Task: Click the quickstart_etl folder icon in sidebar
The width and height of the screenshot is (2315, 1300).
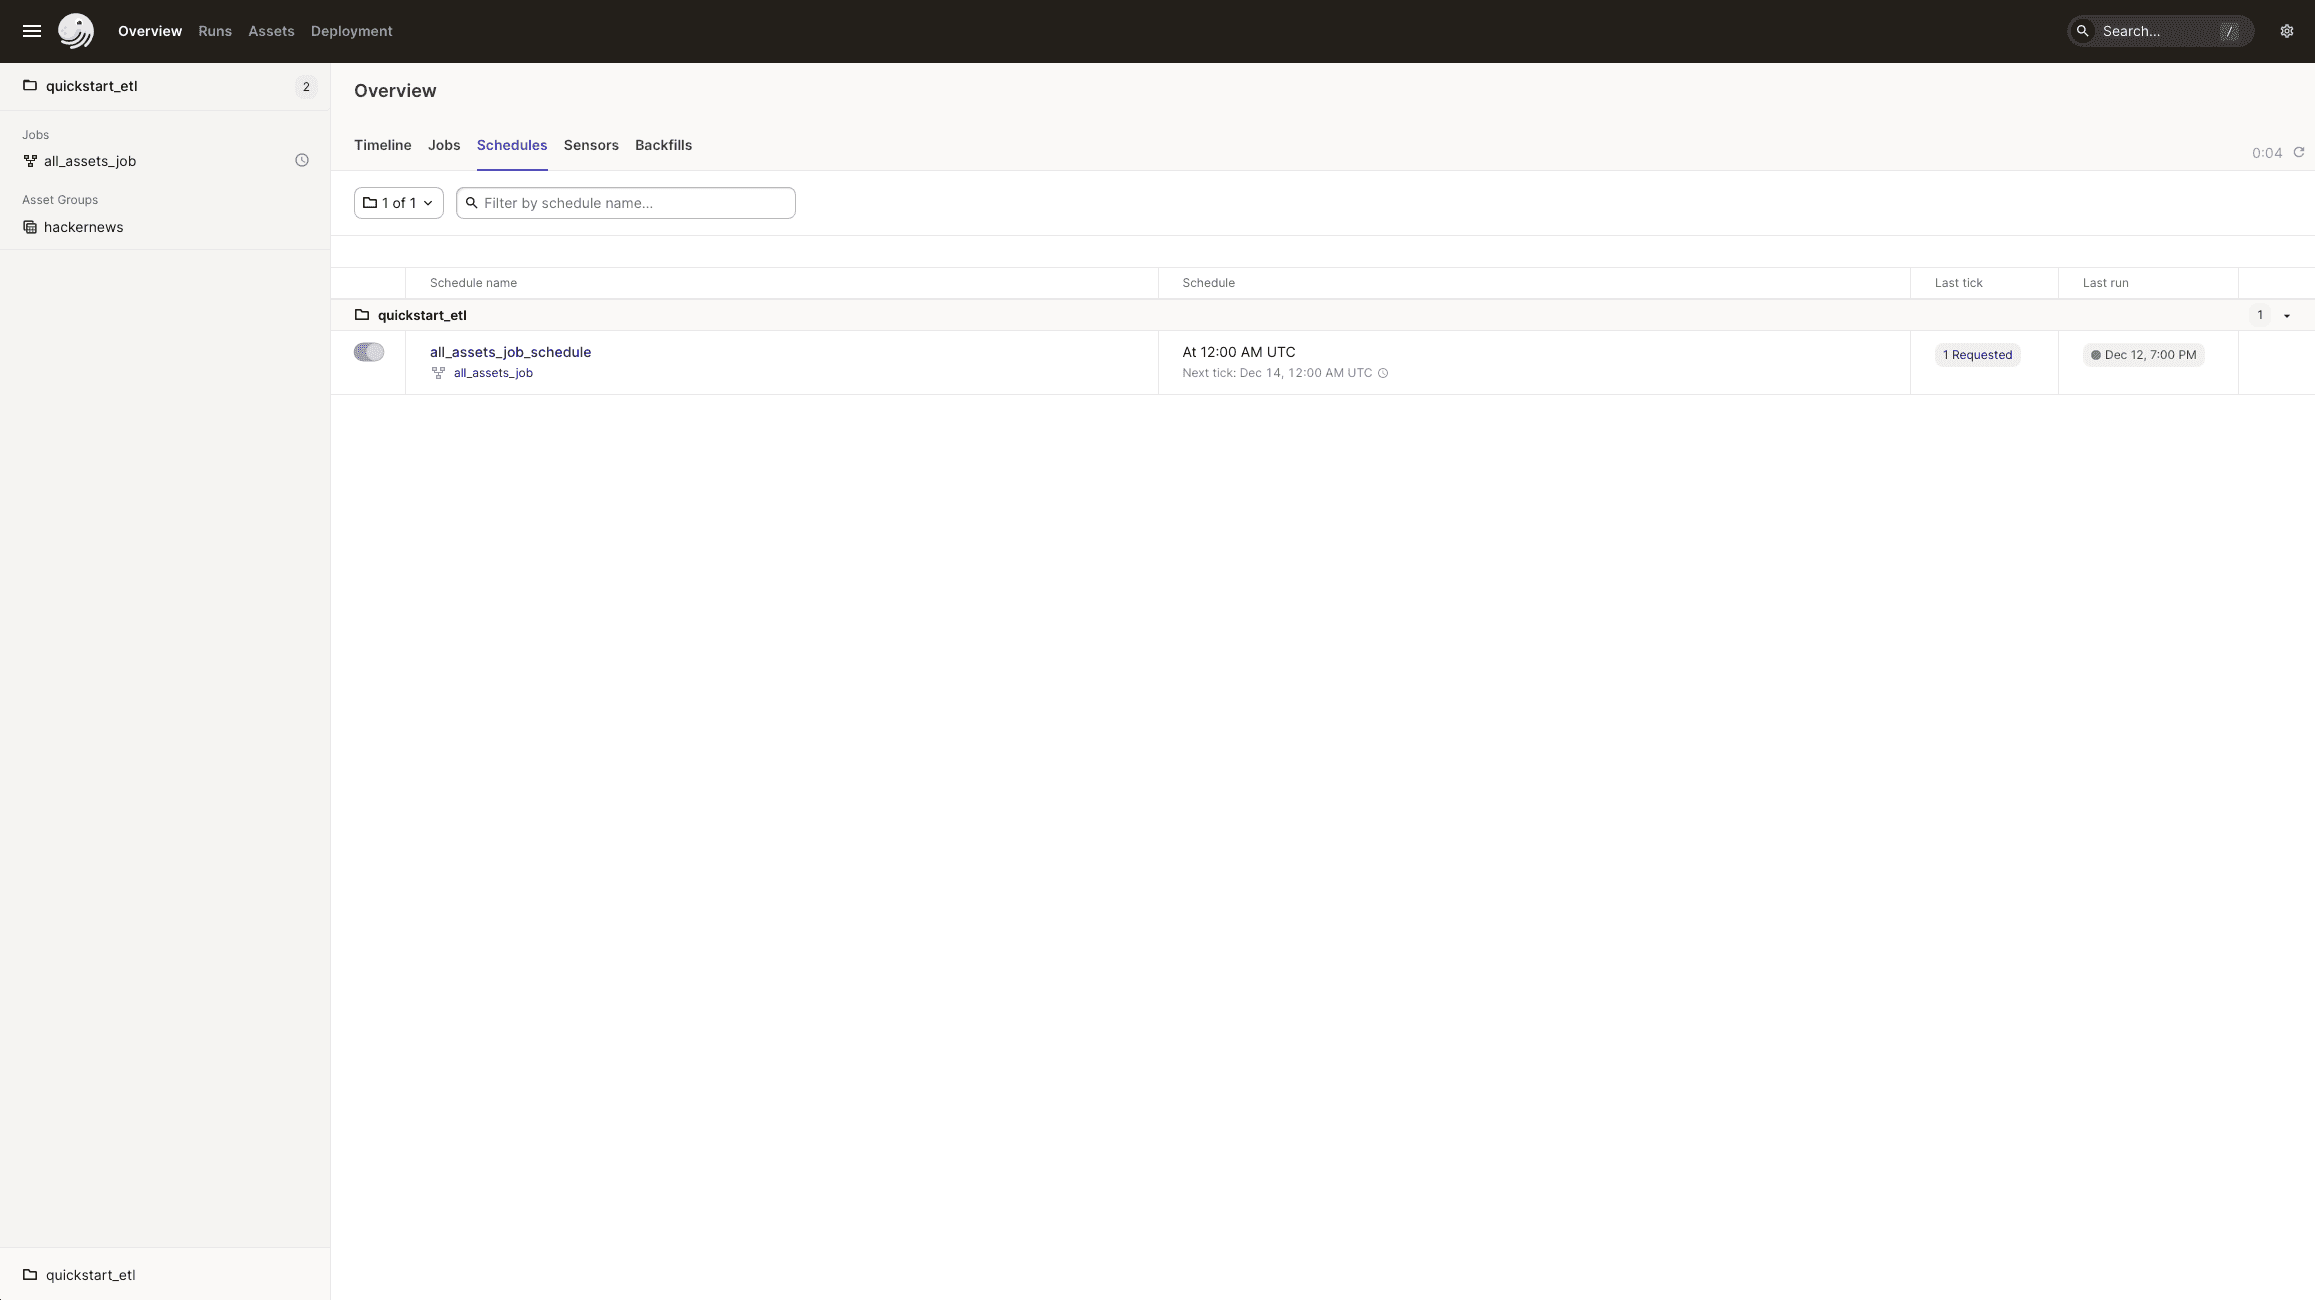Action: (29, 86)
